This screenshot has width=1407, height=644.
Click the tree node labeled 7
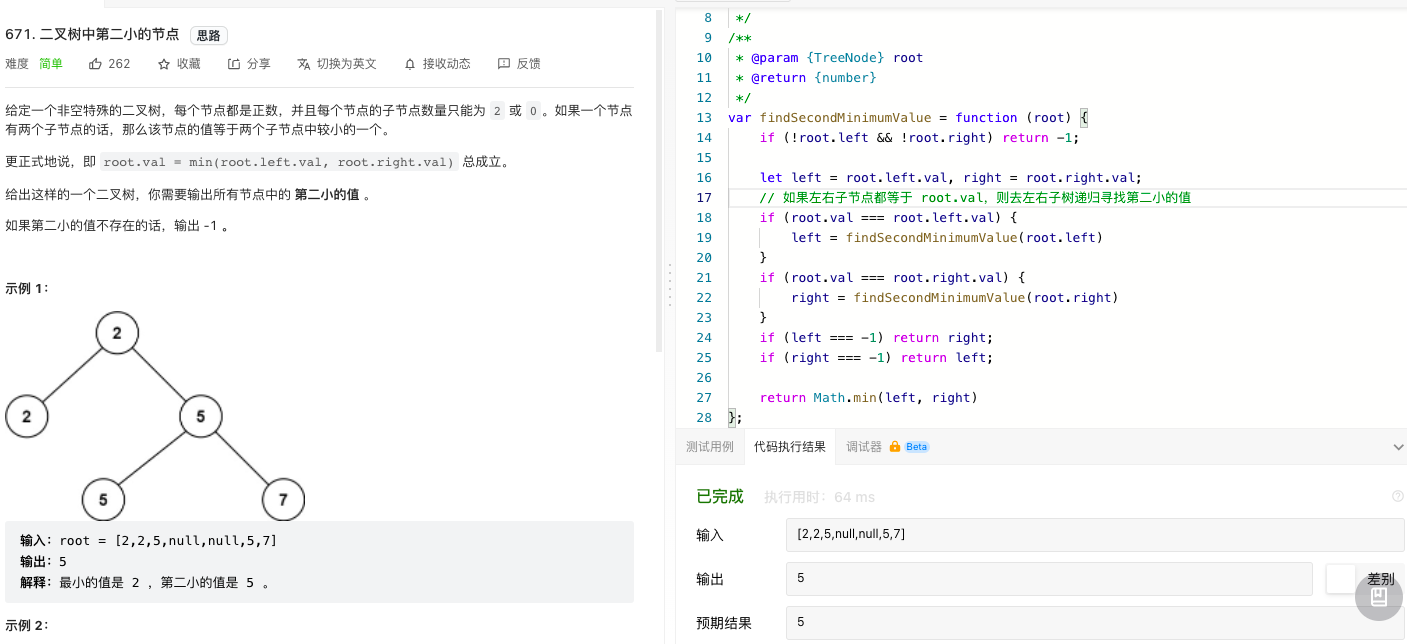pyautogui.click(x=283, y=499)
